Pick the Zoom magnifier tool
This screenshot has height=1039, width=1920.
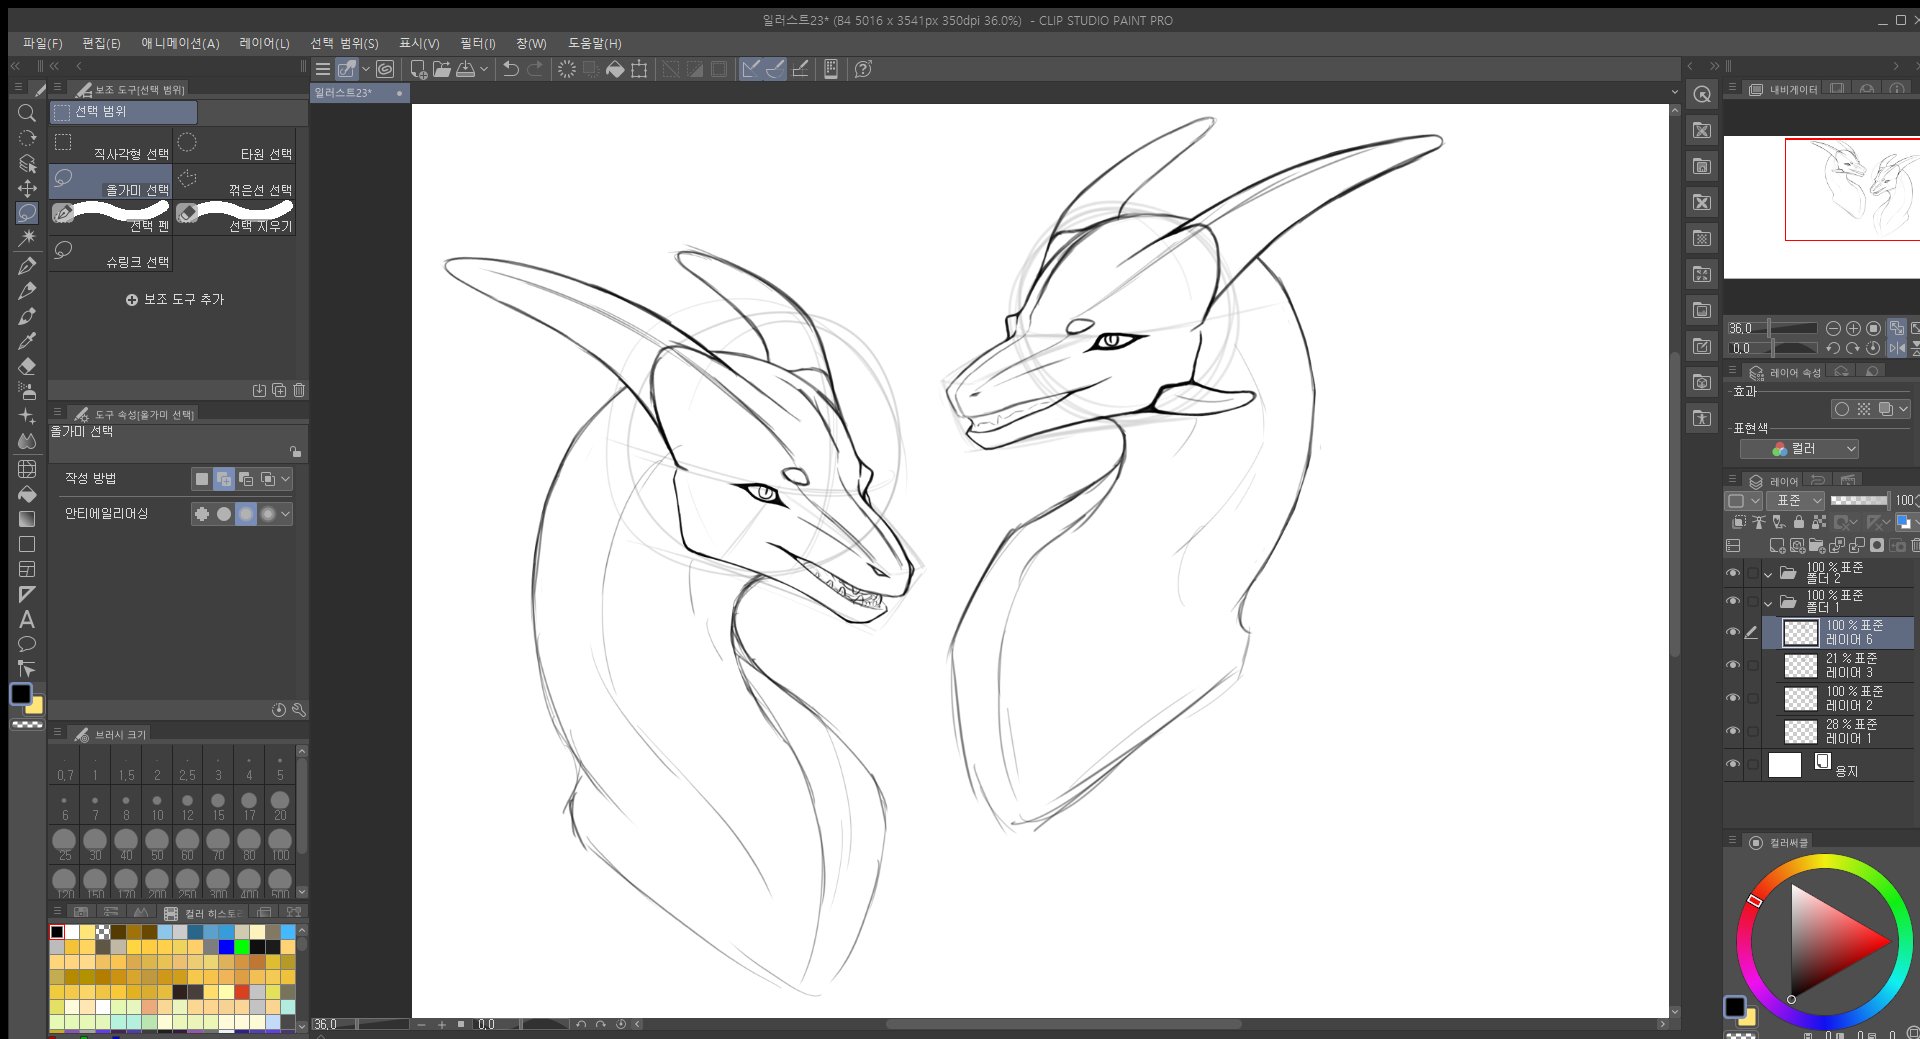click(27, 113)
